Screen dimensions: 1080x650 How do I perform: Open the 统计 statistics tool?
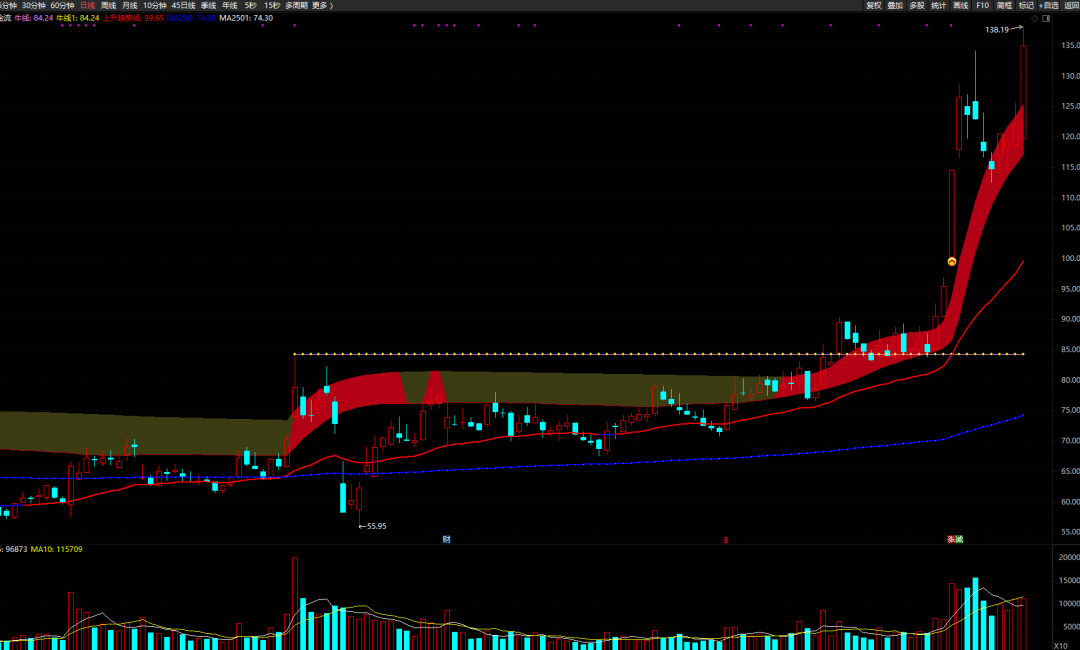click(x=939, y=6)
